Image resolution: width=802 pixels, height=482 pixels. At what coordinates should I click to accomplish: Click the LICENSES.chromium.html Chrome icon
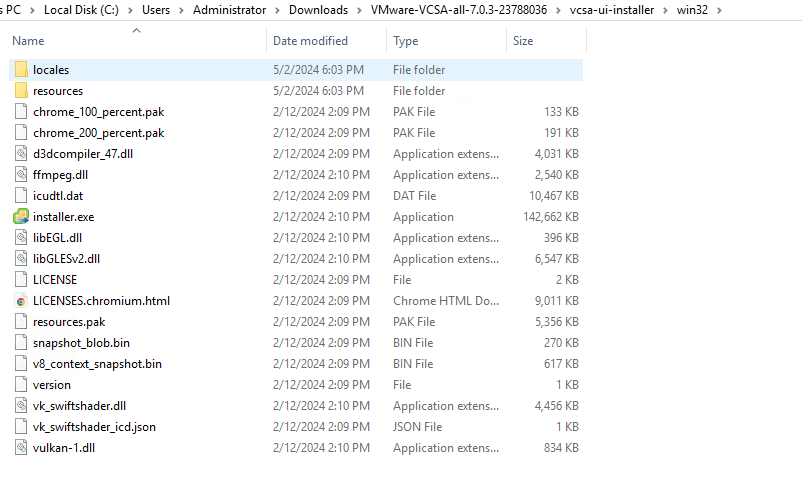(21, 301)
